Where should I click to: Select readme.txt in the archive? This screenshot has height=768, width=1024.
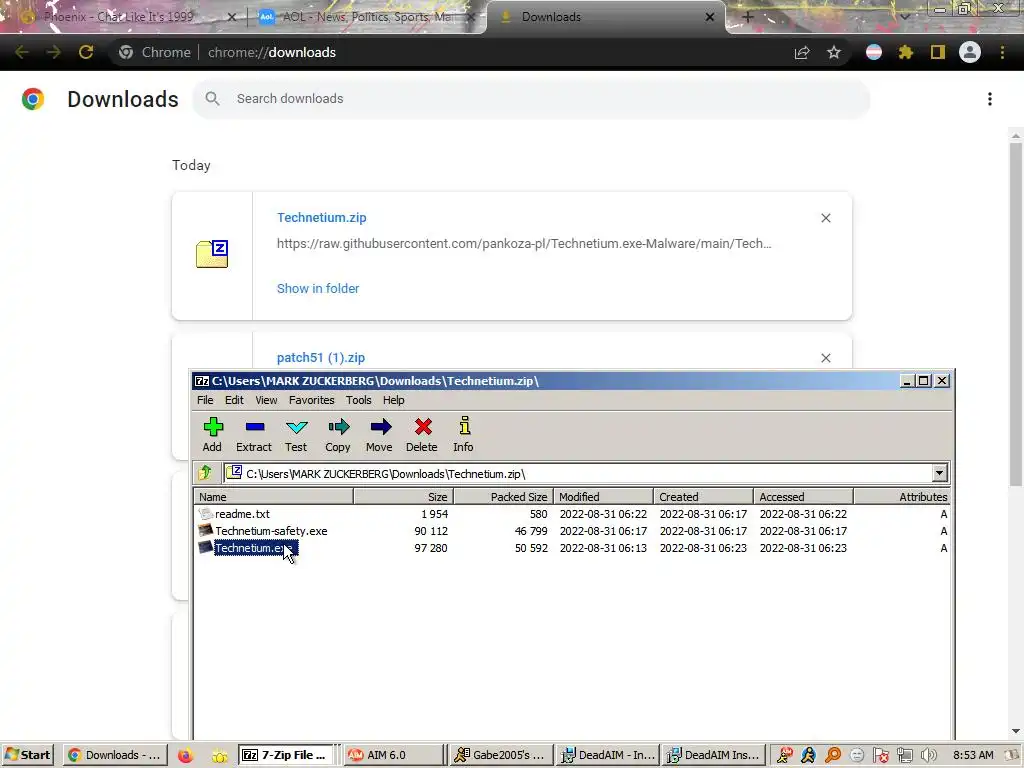[242, 514]
